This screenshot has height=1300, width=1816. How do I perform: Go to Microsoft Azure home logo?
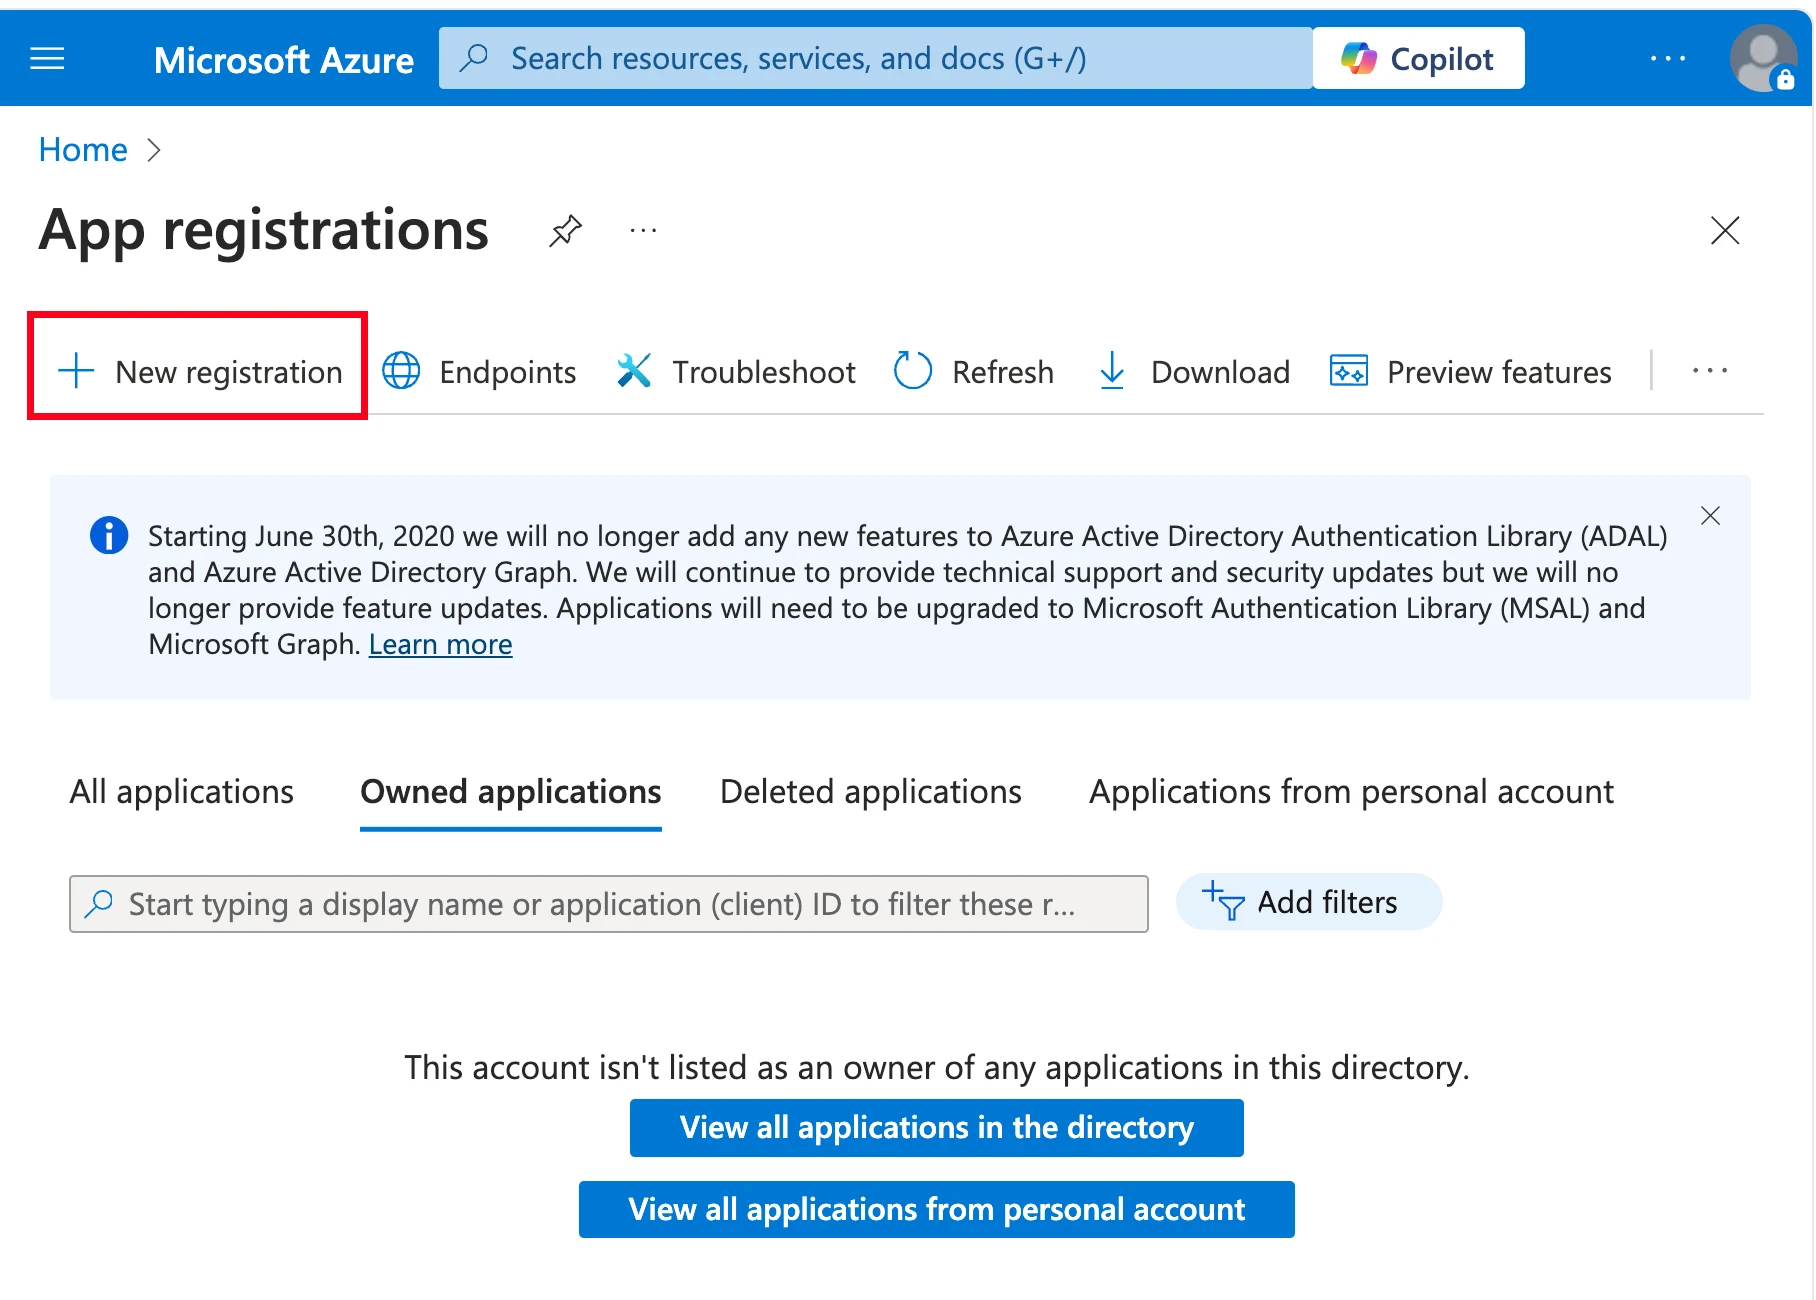(283, 60)
